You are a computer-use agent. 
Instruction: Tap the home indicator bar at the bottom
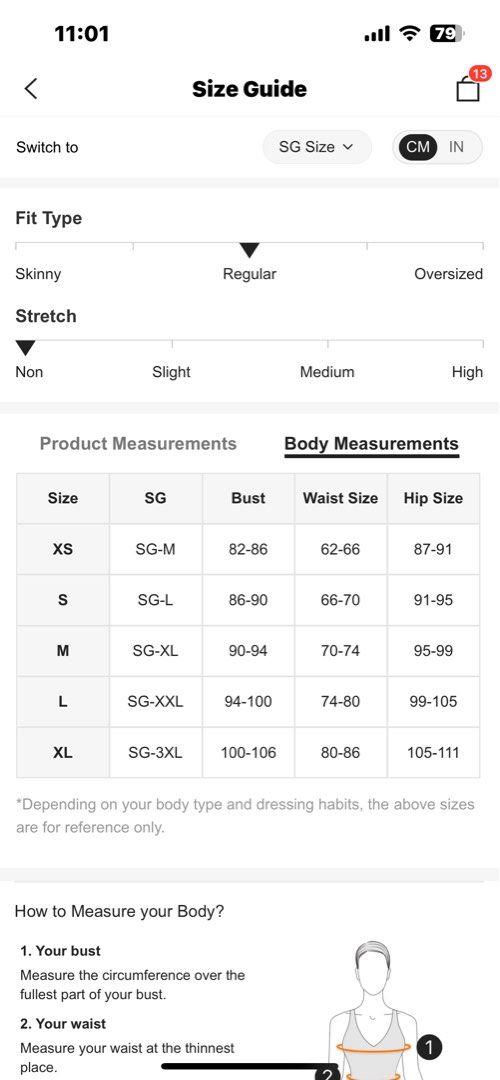[242, 1067]
